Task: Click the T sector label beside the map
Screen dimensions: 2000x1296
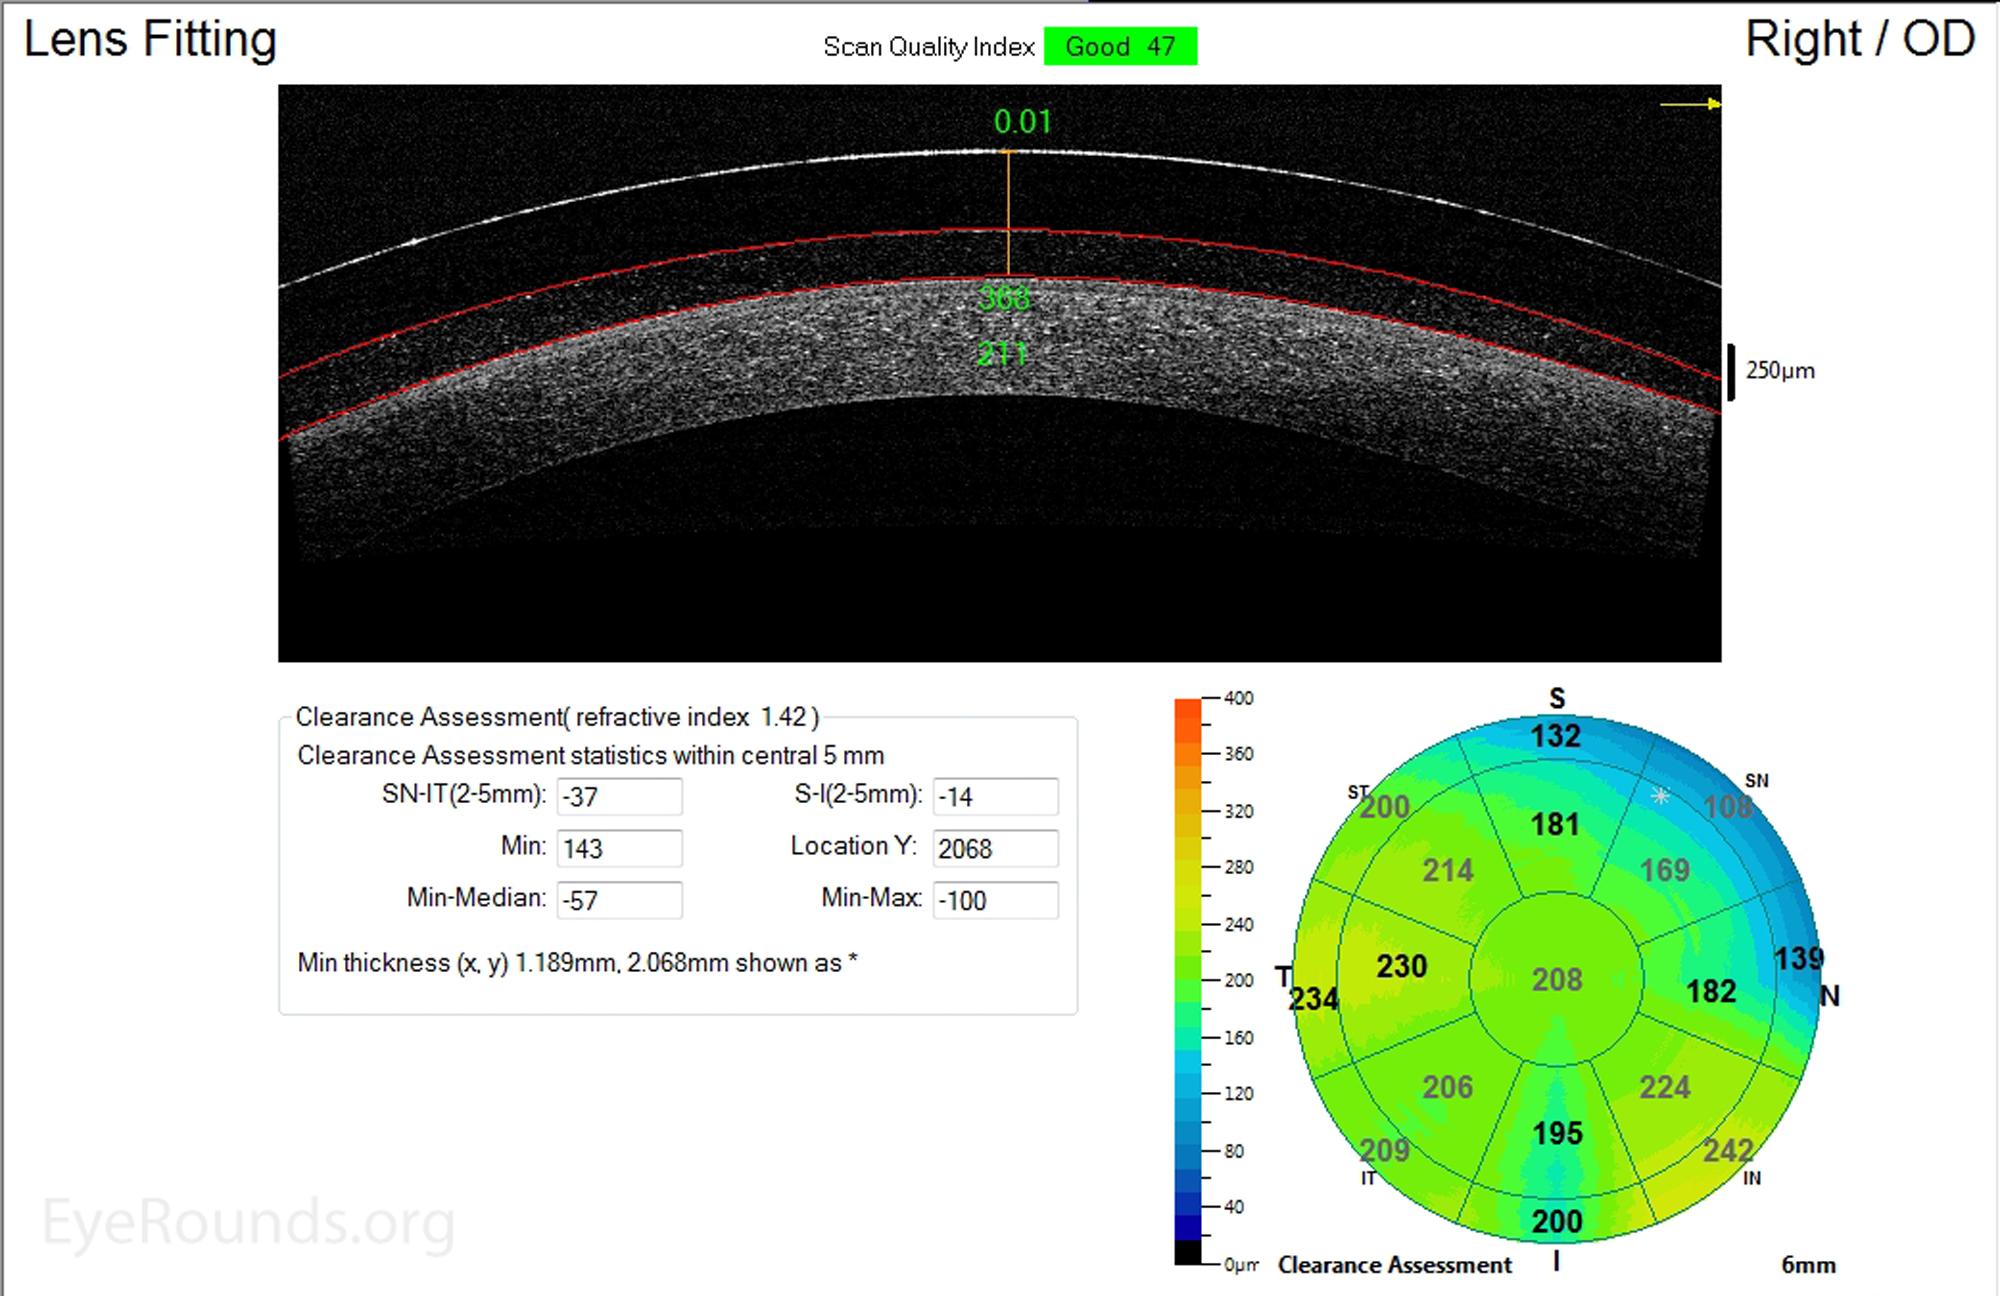Action: point(1285,978)
